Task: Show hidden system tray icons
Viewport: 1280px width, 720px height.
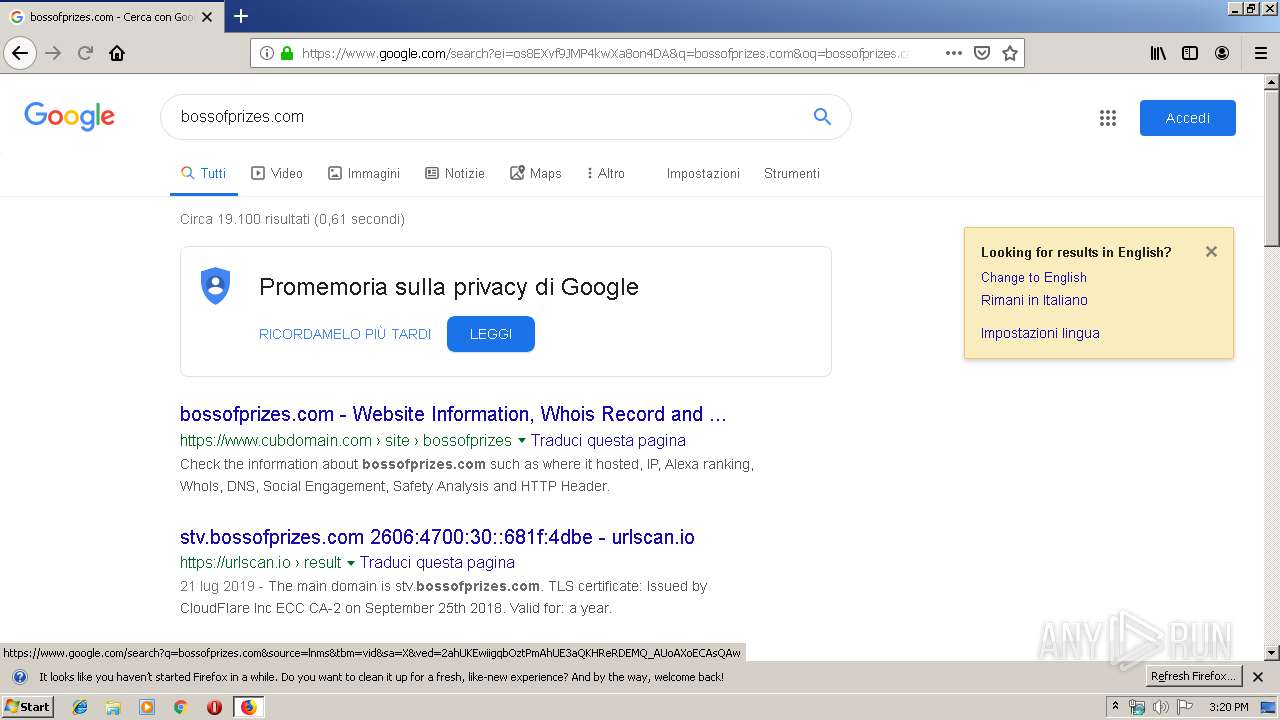Action: [x=1116, y=707]
